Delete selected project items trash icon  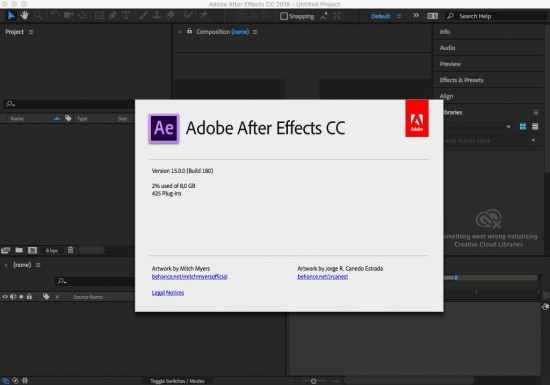(x=70, y=250)
